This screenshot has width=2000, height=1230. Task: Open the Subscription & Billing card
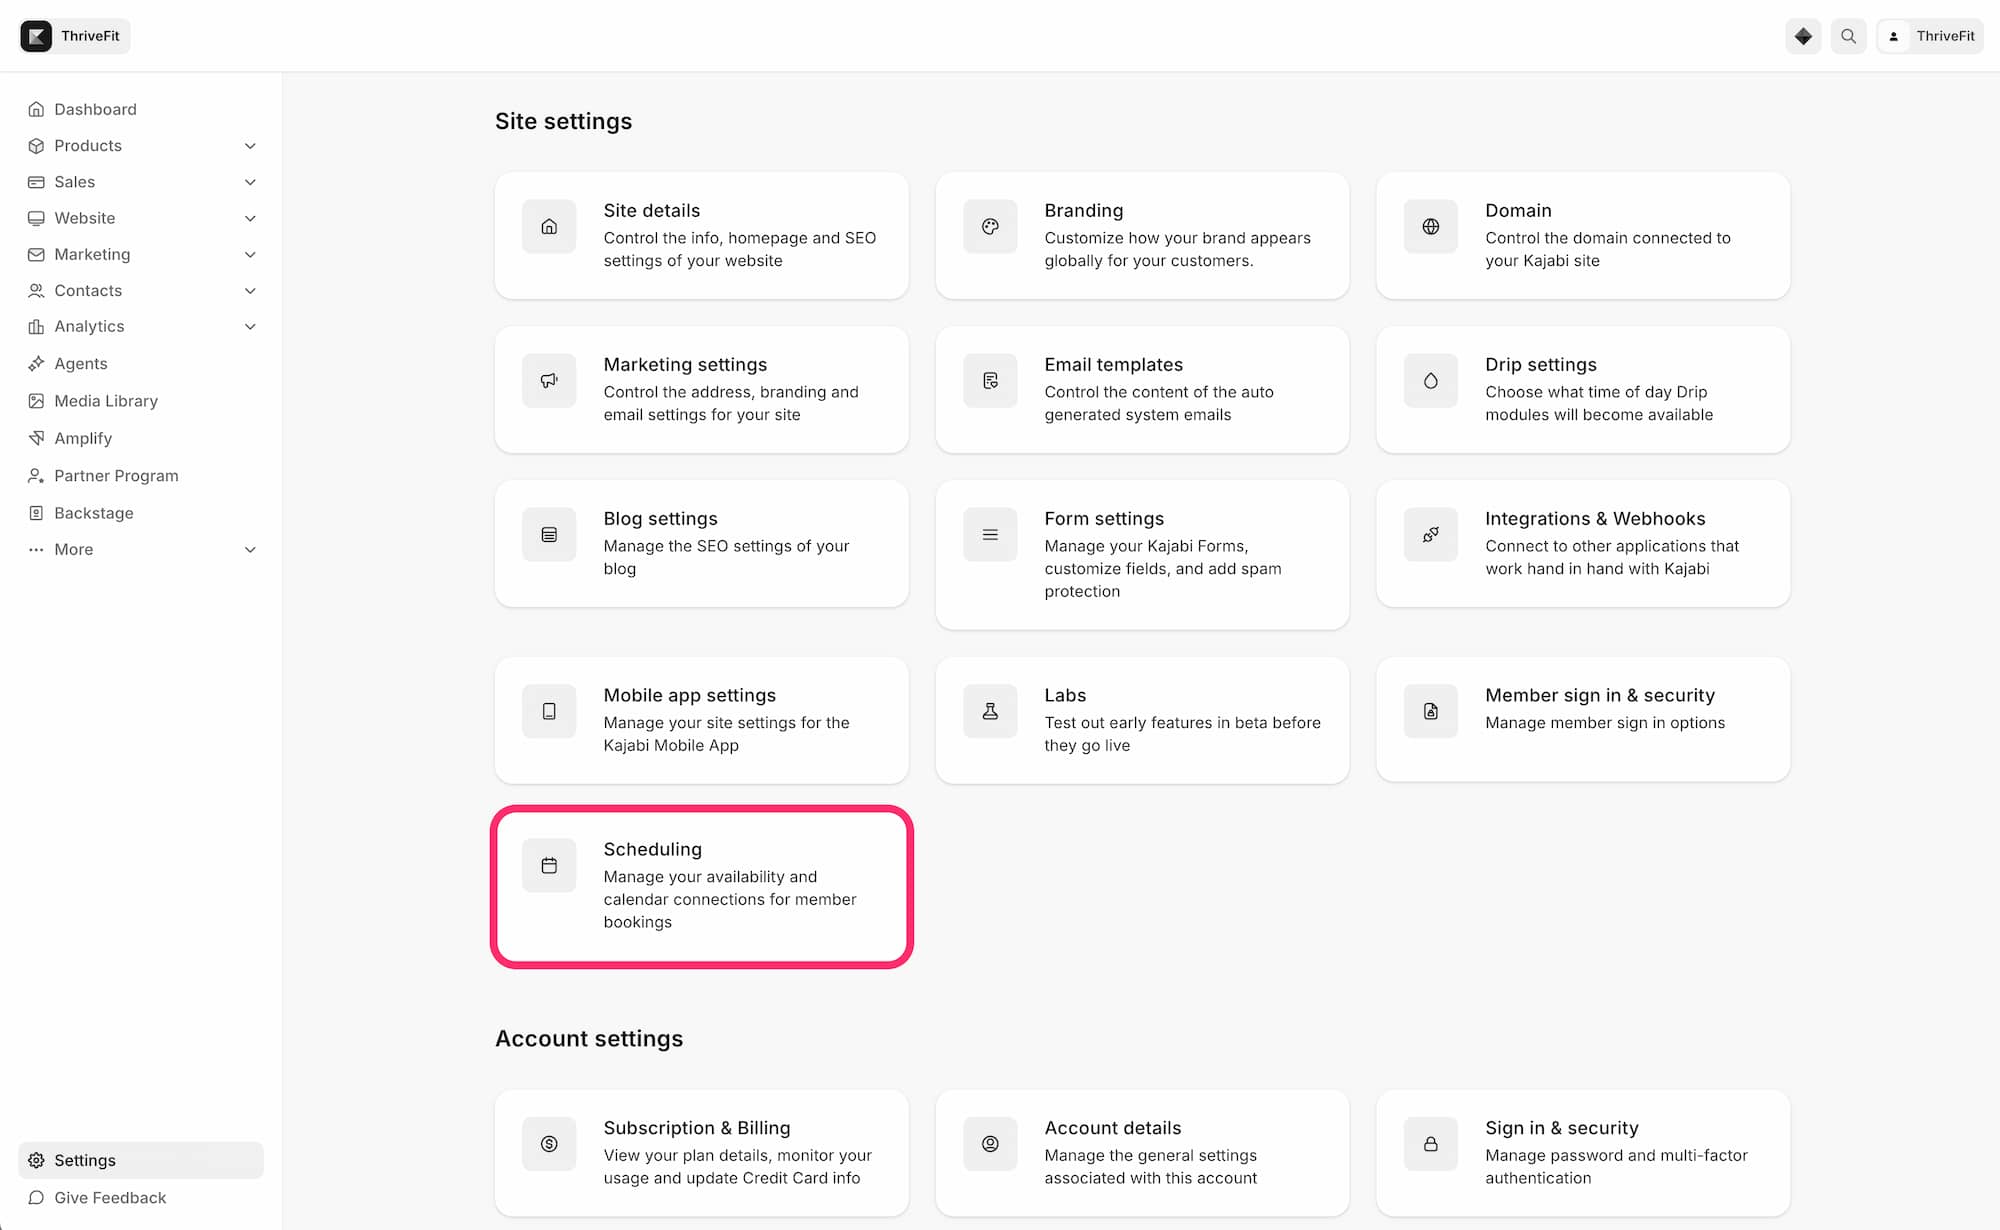click(x=702, y=1153)
